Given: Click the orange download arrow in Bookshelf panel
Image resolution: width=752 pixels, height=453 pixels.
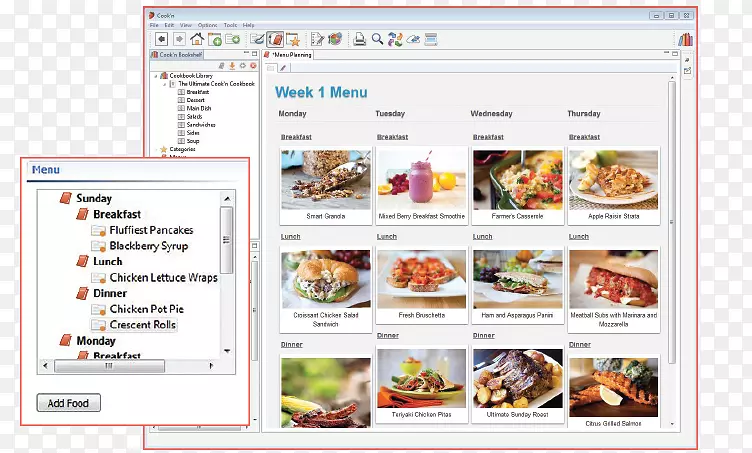Looking at the screenshot, I should click(232, 65).
